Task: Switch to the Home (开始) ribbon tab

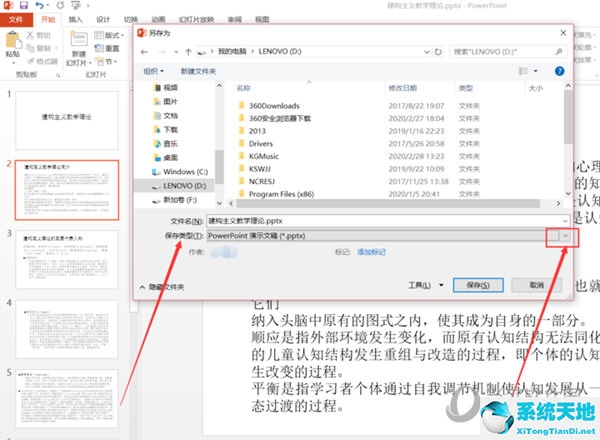Action: click(x=48, y=20)
